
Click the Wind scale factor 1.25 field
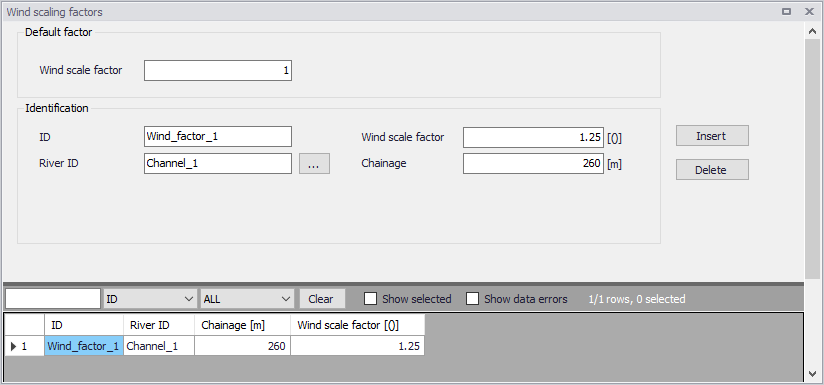pos(533,137)
